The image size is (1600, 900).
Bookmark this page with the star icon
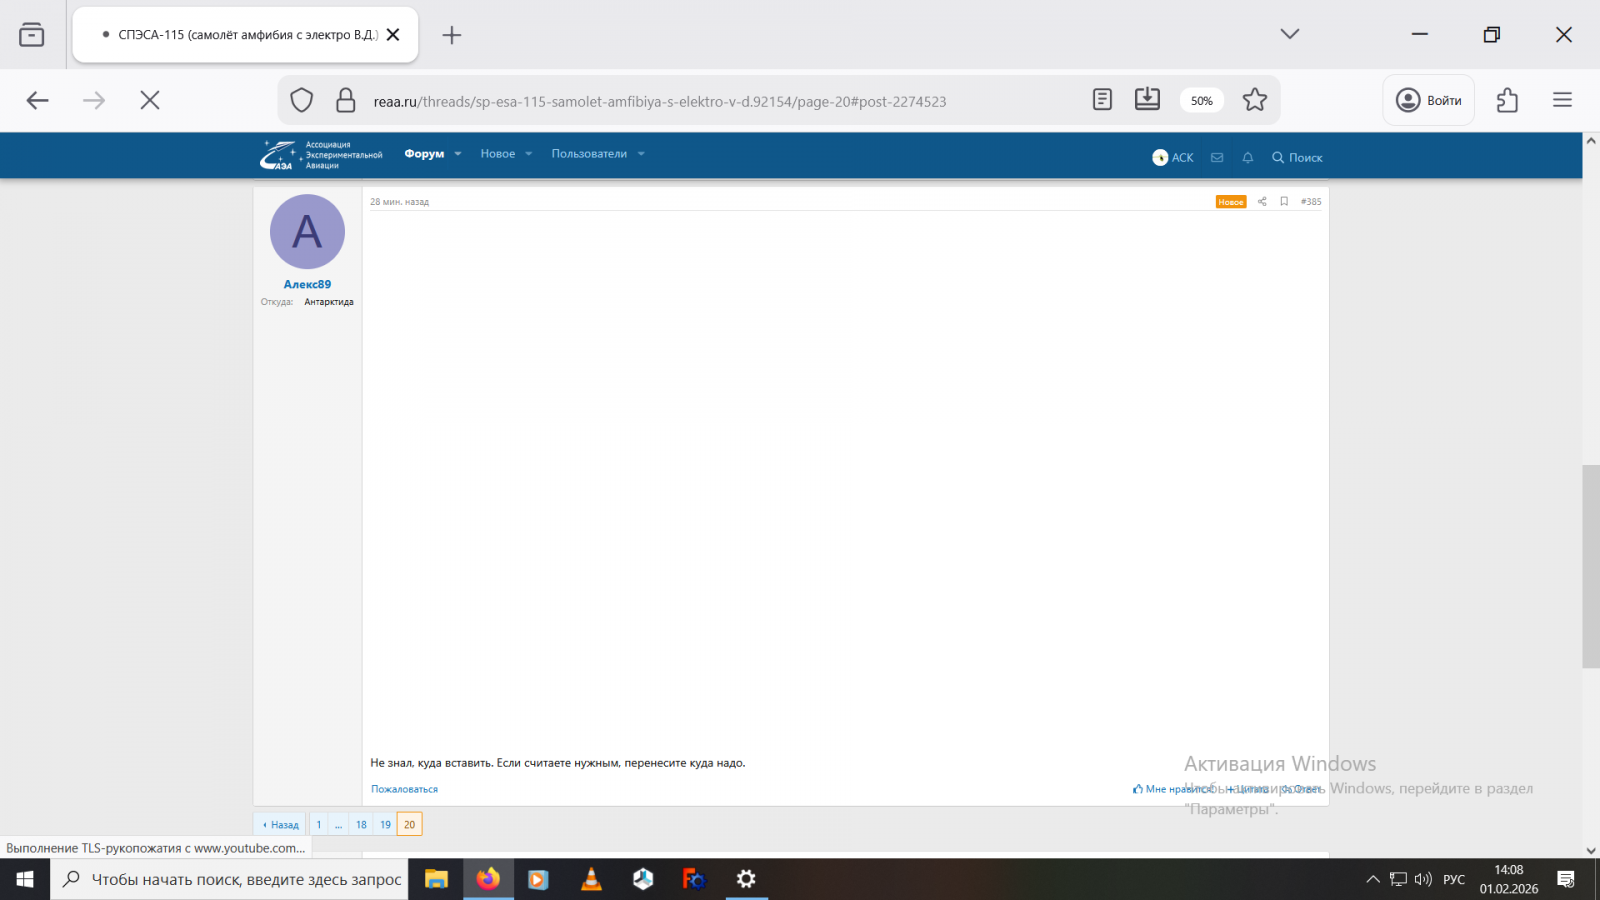(x=1254, y=100)
